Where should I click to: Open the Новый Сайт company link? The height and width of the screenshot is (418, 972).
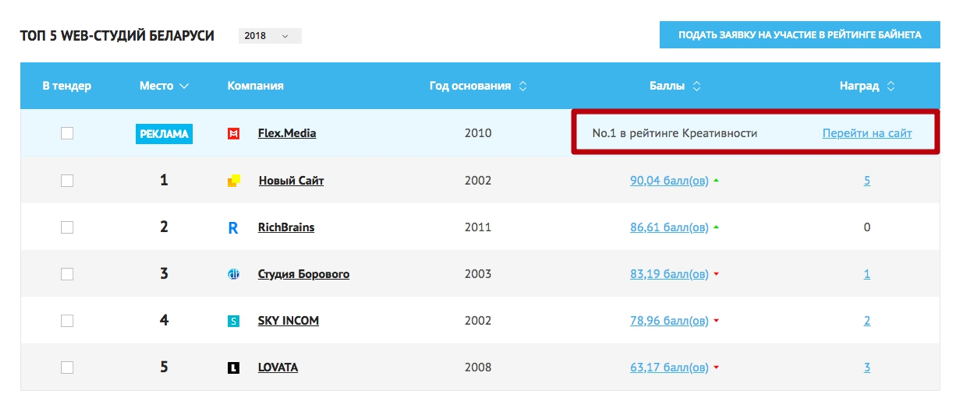pyautogui.click(x=291, y=180)
